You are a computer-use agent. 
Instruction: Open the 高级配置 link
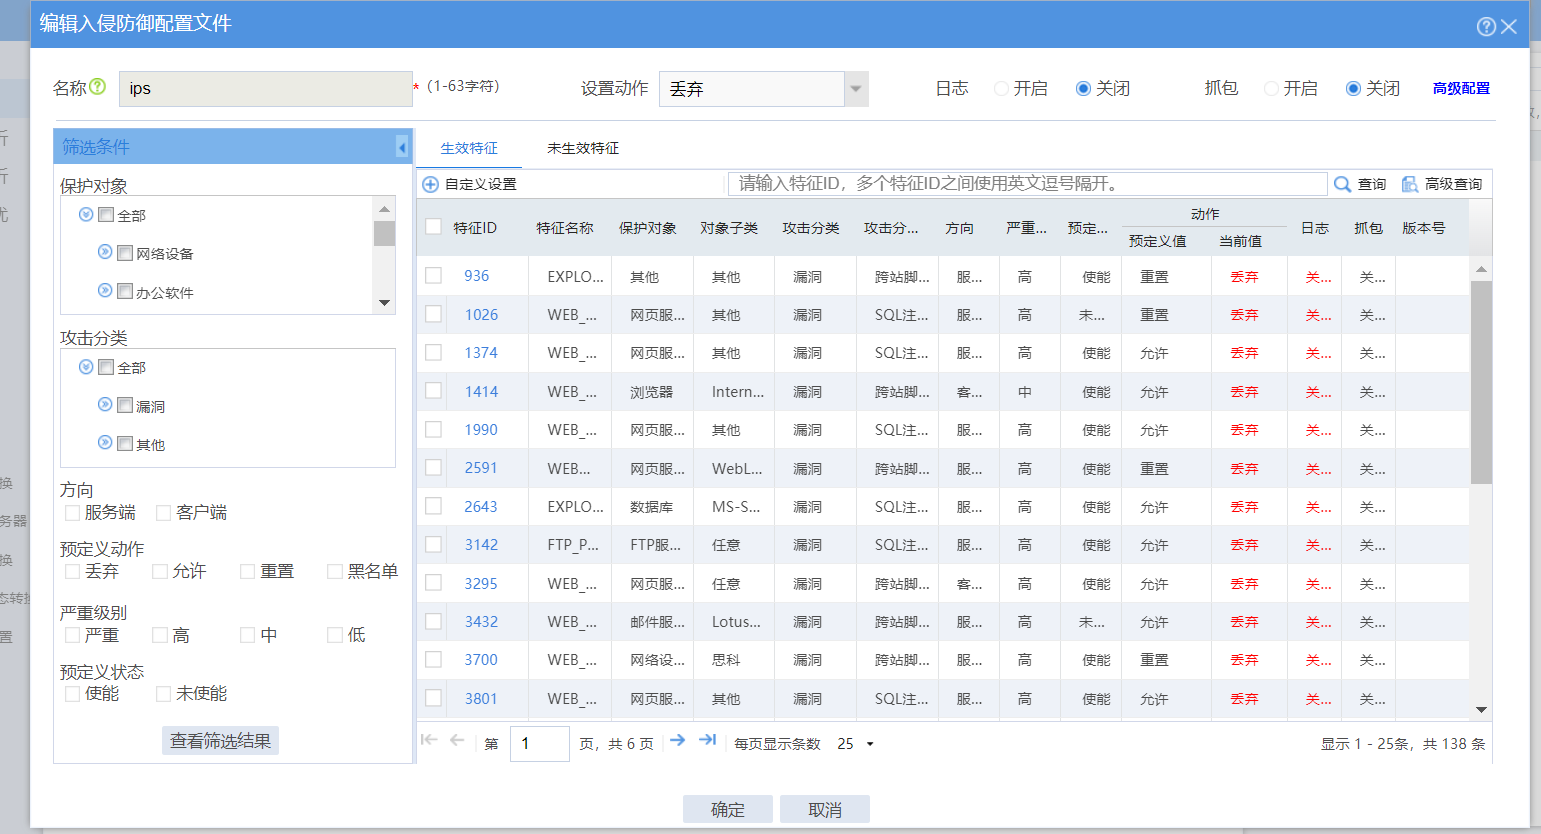click(1461, 88)
